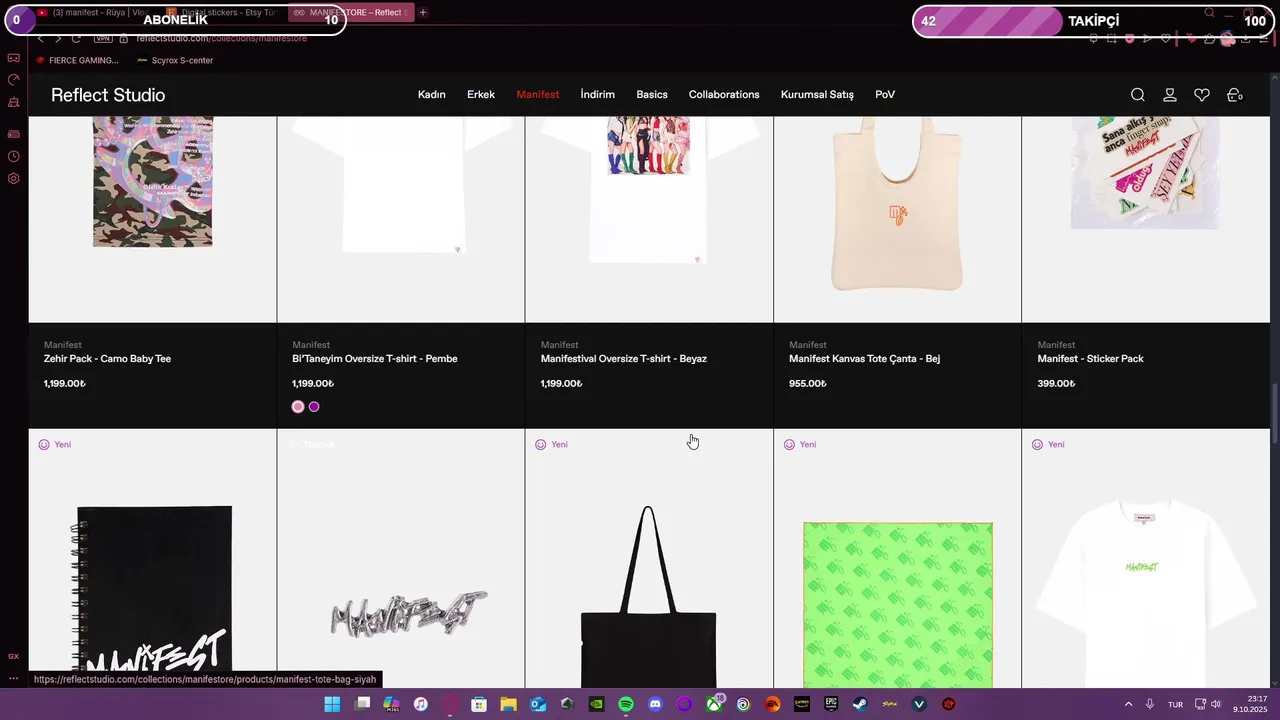Open Zehir Pack - Camo Baby Tee product
This screenshot has height=720, width=1280.
[x=107, y=359]
